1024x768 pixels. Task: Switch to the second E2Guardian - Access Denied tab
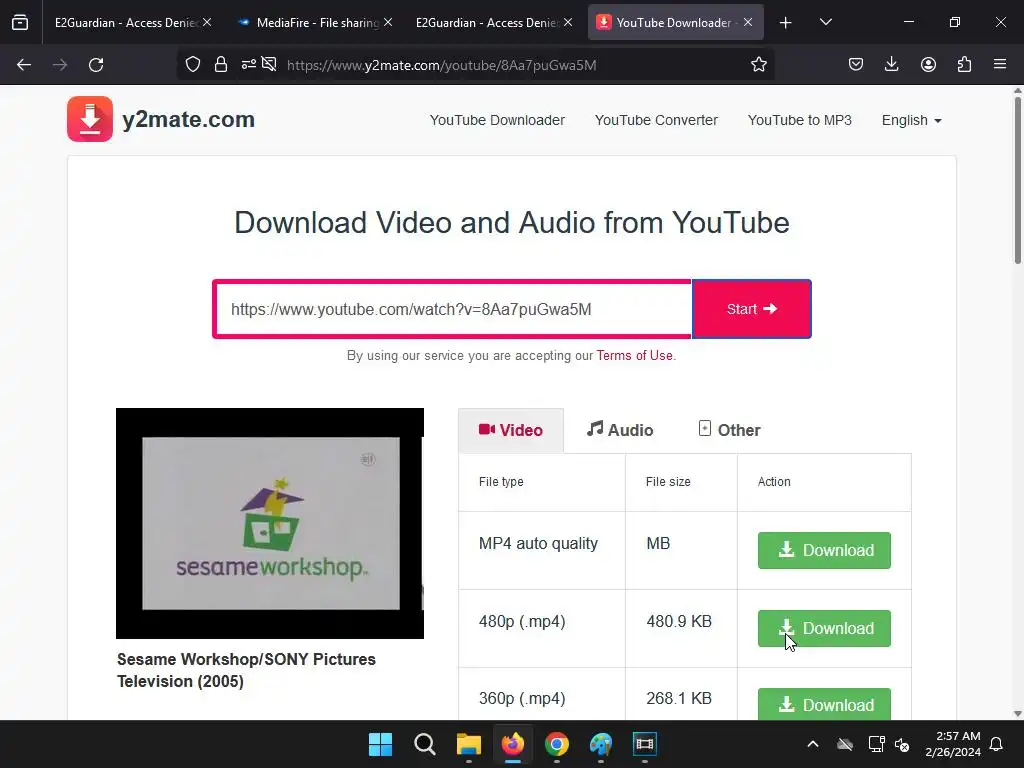coord(487,23)
